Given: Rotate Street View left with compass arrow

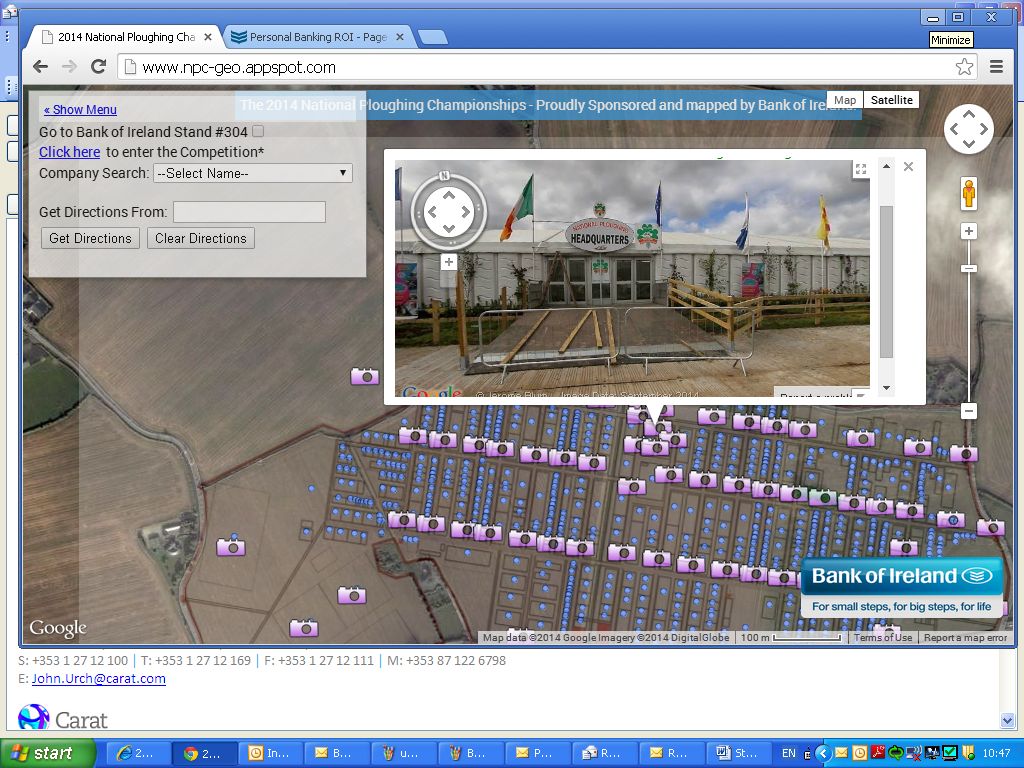Looking at the screenshot, I should click(432, 212).
